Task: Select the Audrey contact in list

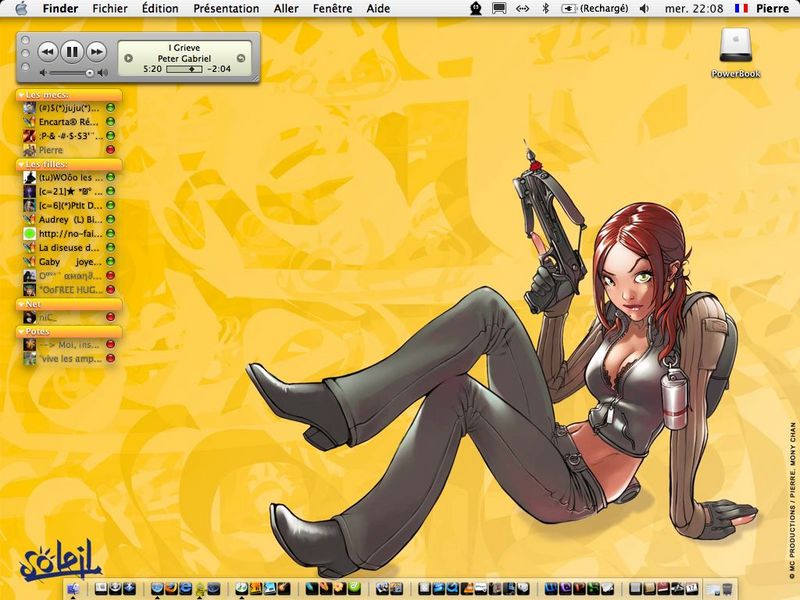Action: pos(69,219)
